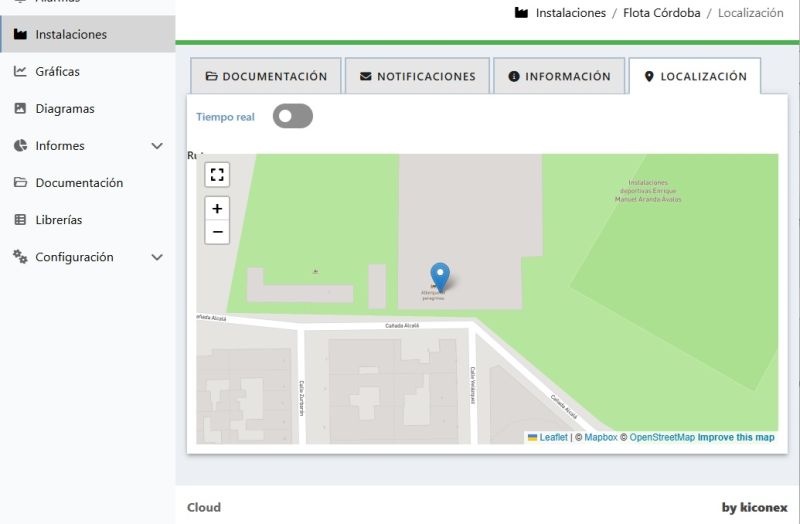Click the pin icon on LOCALIZACIÓN tab
Image resolution: width=800 pixels, height=524 pixels.
649,76
